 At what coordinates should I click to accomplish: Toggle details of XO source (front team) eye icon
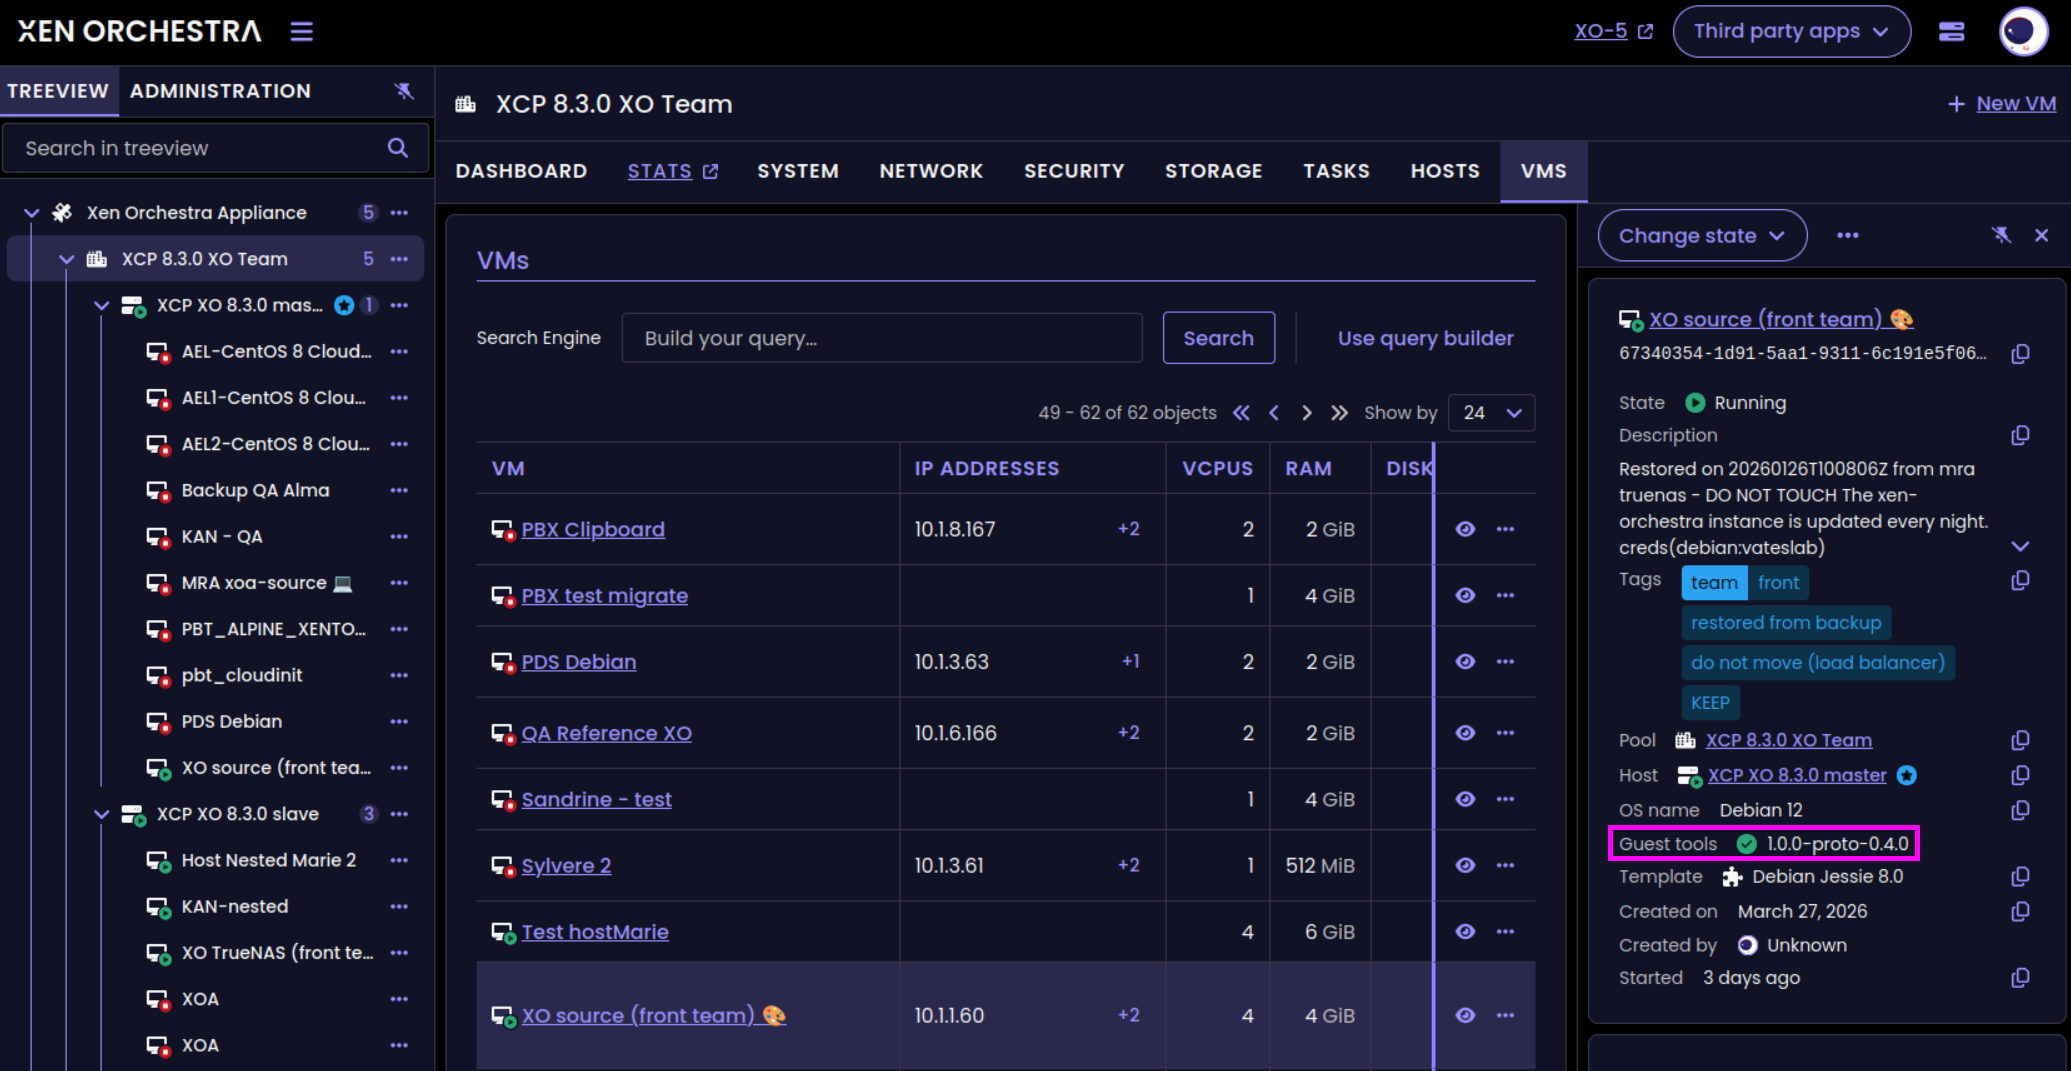(x=1465, y=1016)
